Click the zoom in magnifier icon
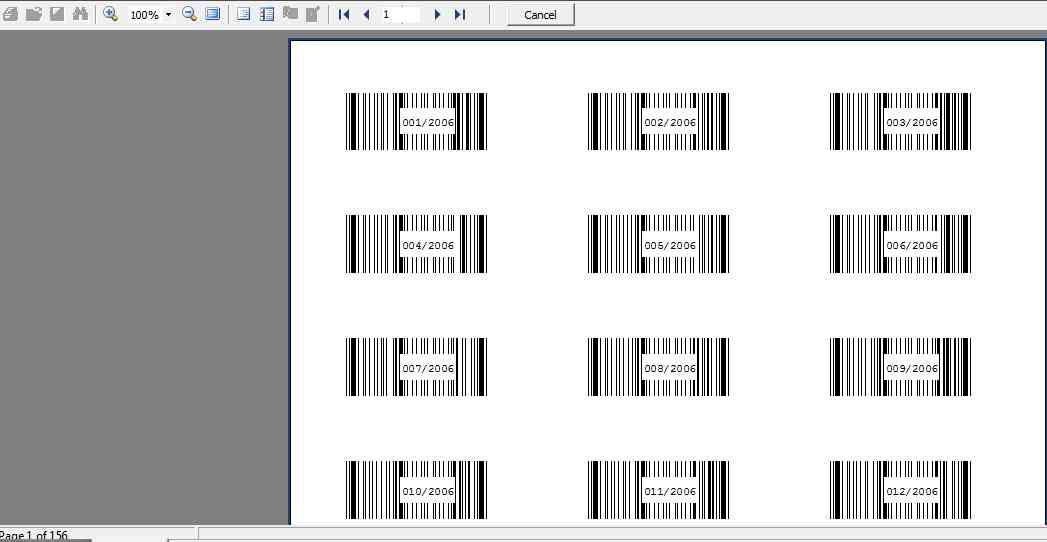 (111, 14)
